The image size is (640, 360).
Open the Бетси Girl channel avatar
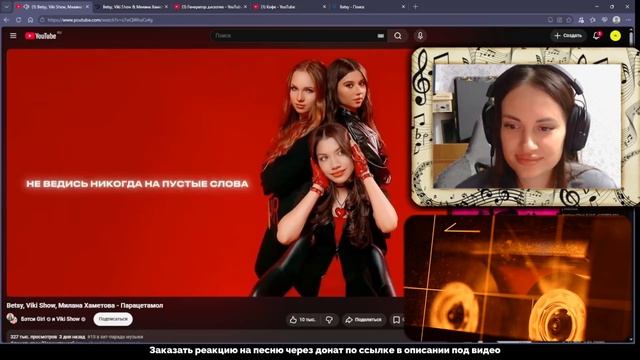click(x=11, y=319)
